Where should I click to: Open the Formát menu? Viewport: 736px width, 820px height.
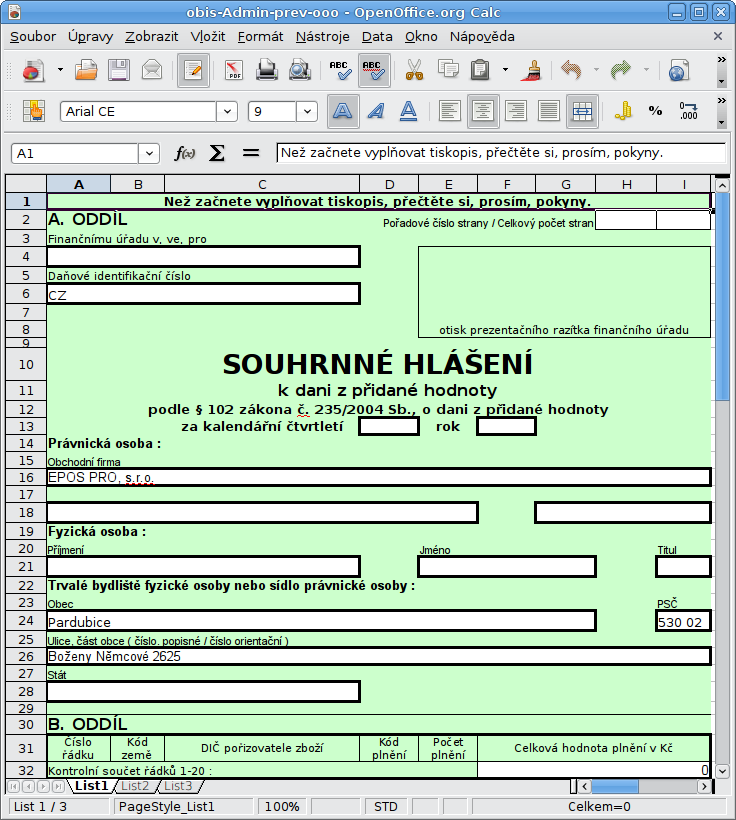pos(260,36)
